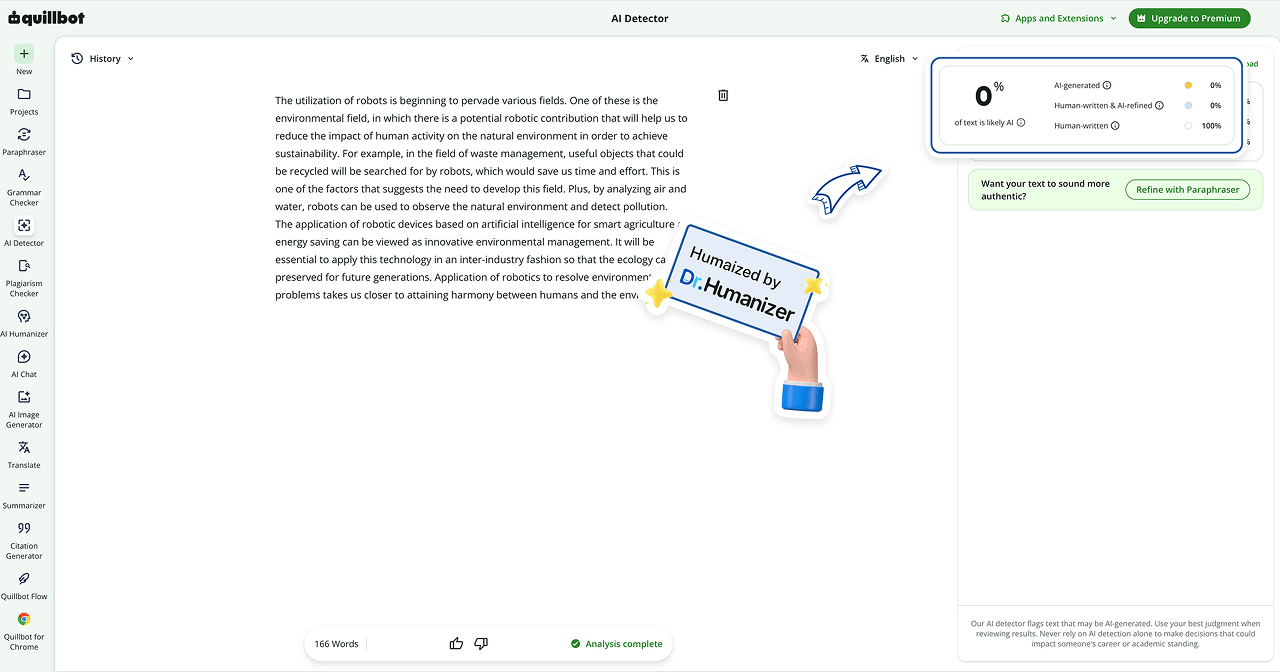Click the 100% Human-written value
The height and width of the screenshot is (672, 1280).
[x=1211, y=126]
